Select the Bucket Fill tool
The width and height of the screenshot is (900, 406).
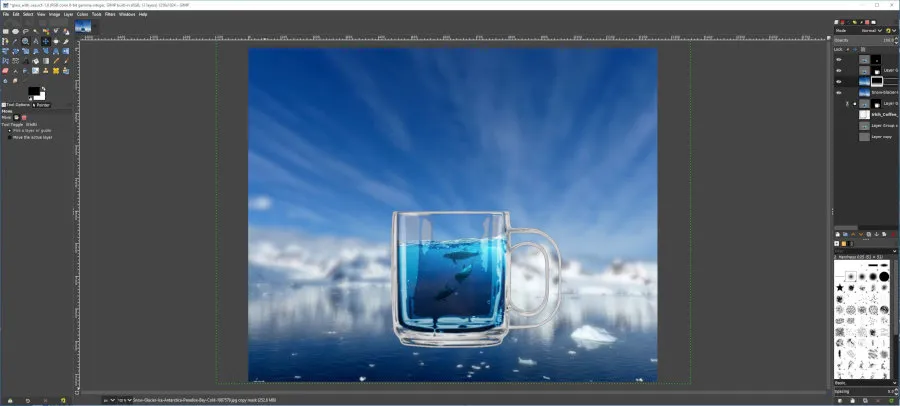[36, 61]
